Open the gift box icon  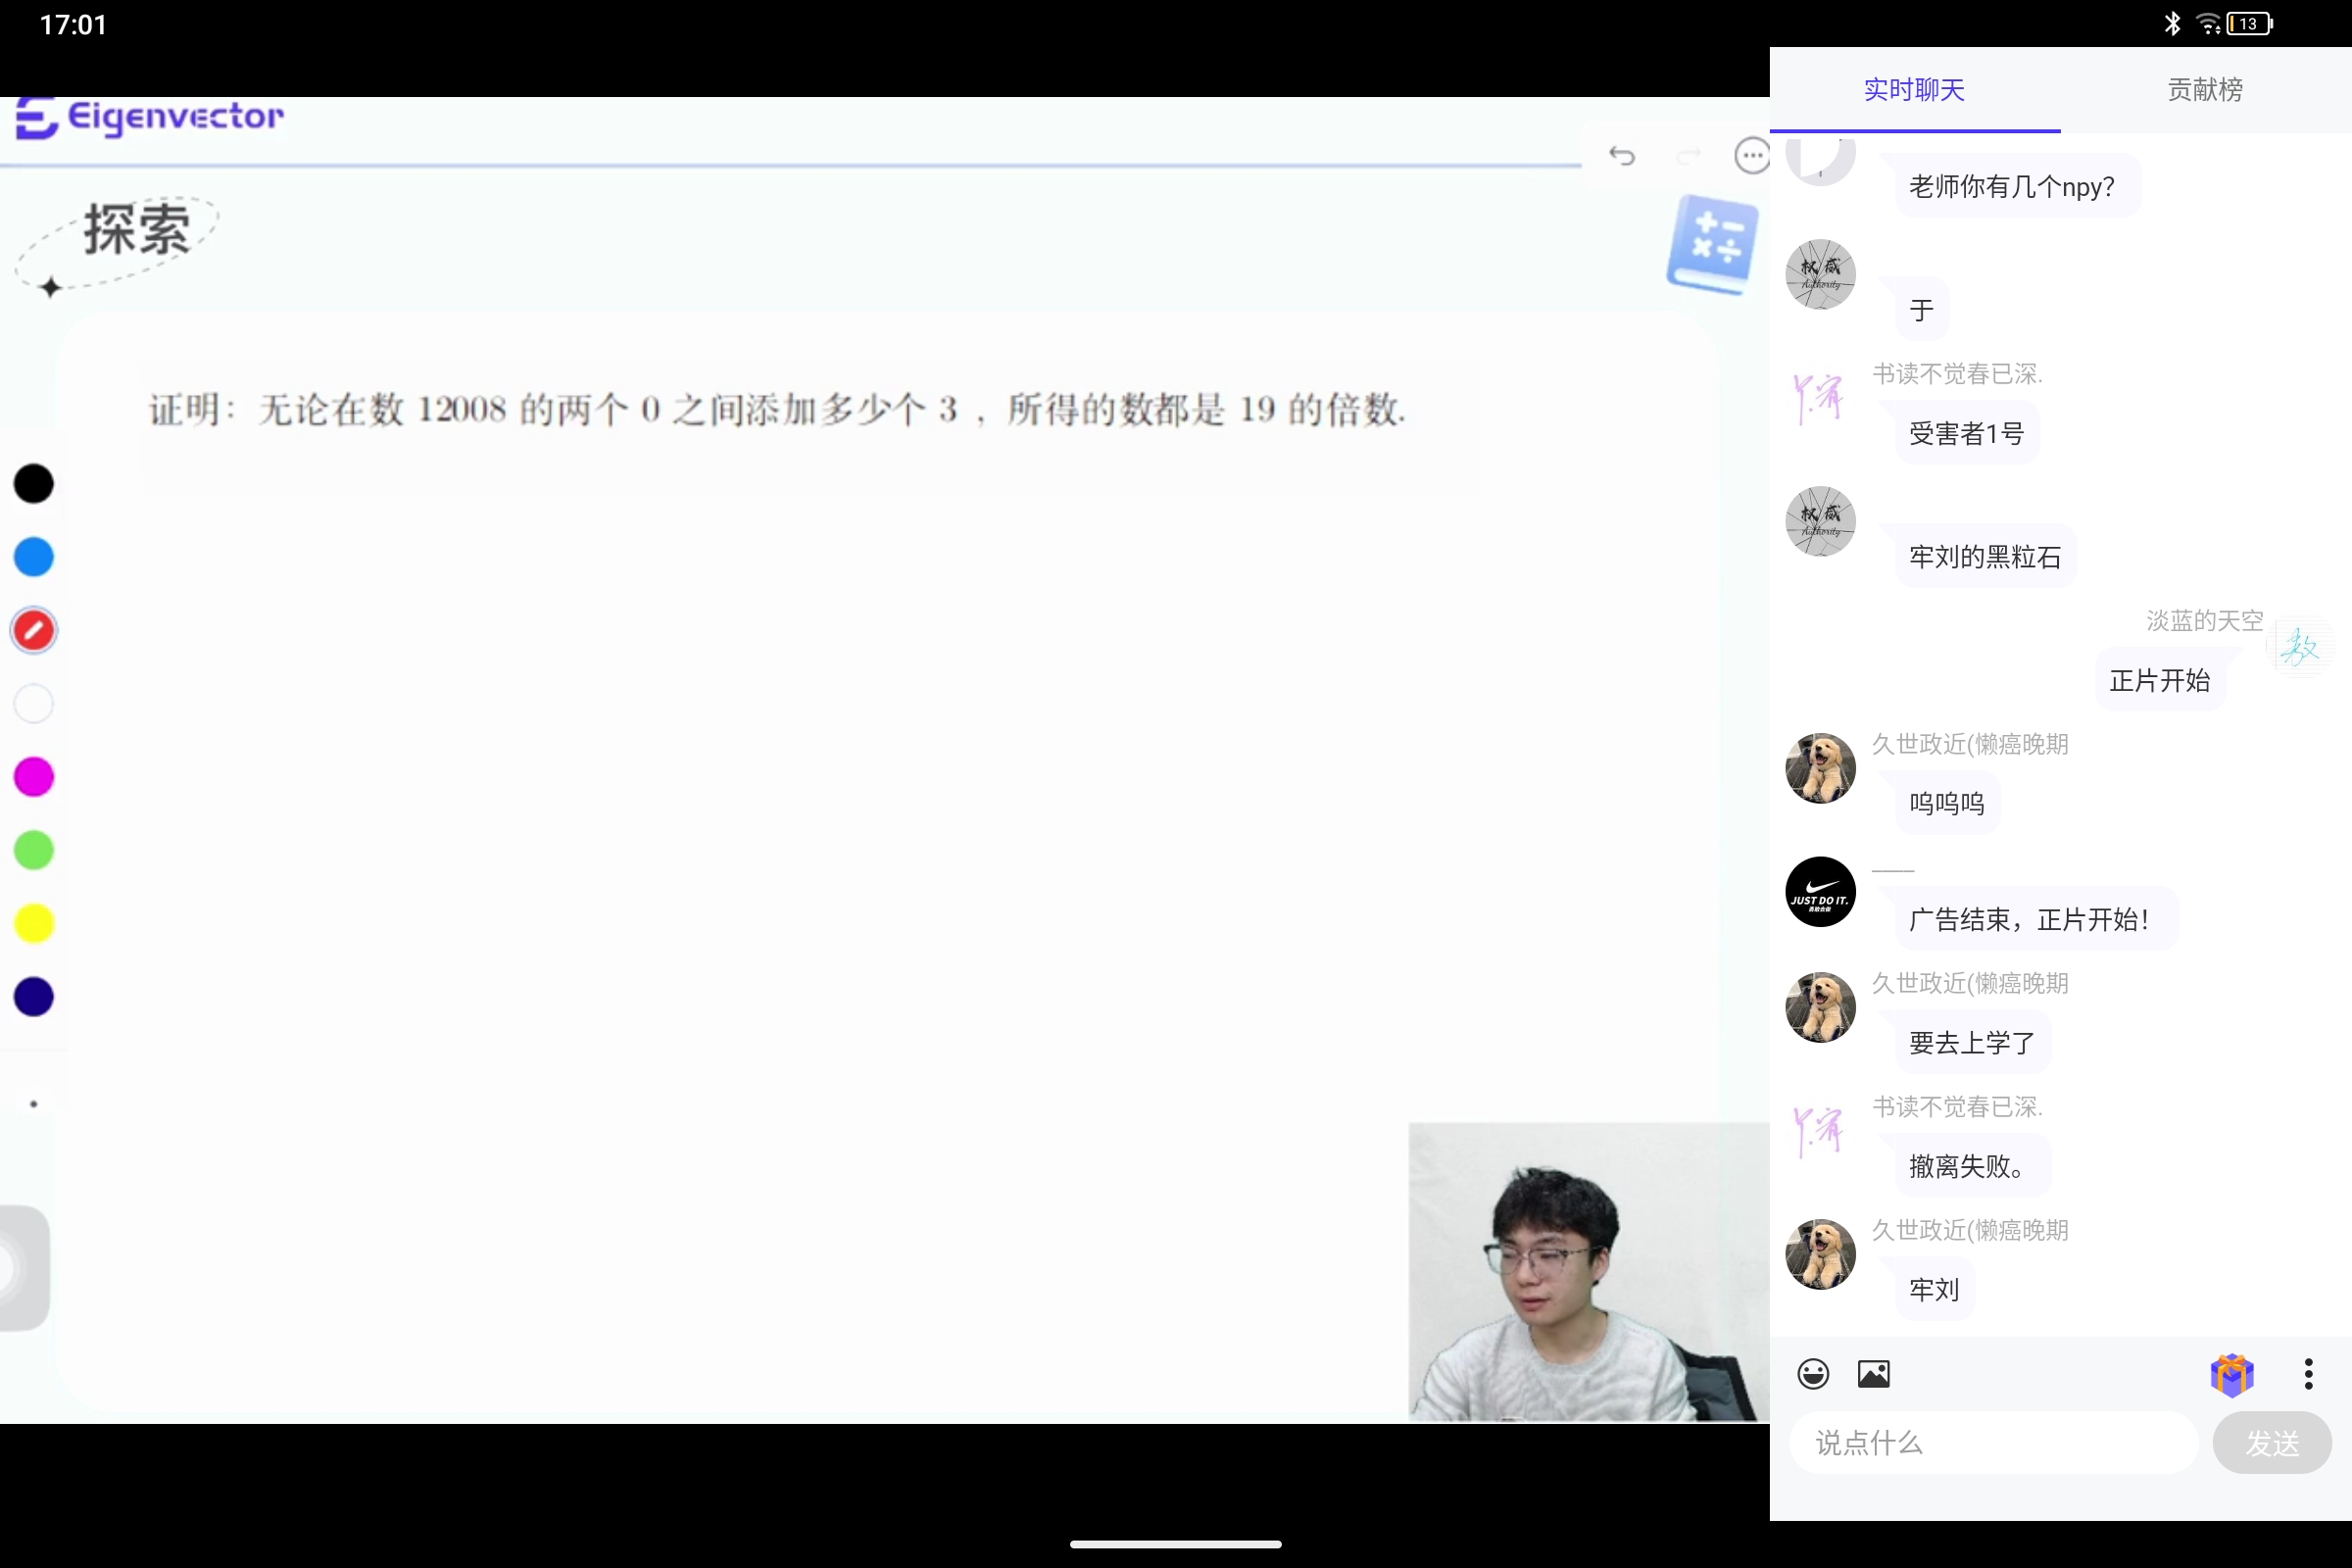point(2231,1374)
